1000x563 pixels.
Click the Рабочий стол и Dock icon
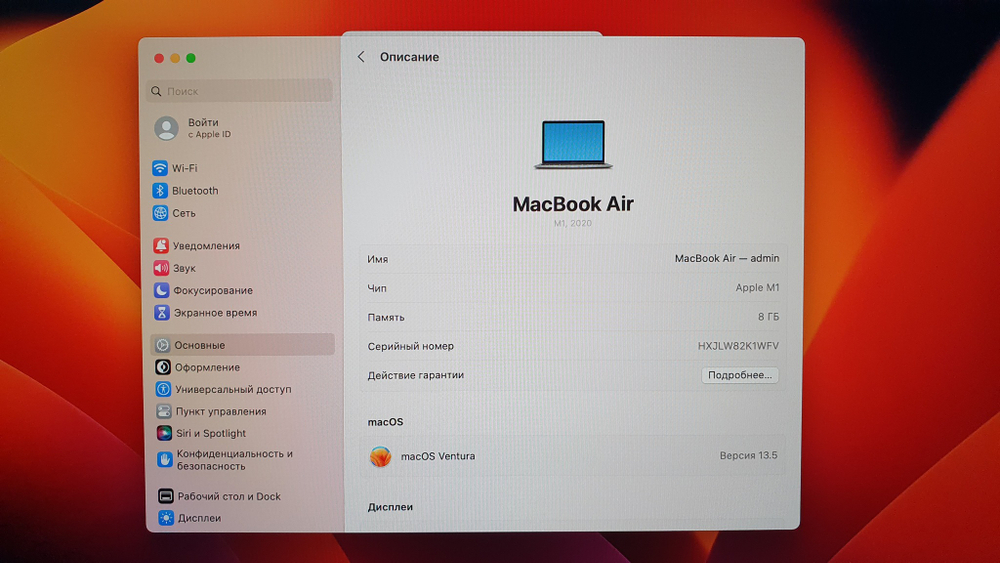tap(166, 495)
